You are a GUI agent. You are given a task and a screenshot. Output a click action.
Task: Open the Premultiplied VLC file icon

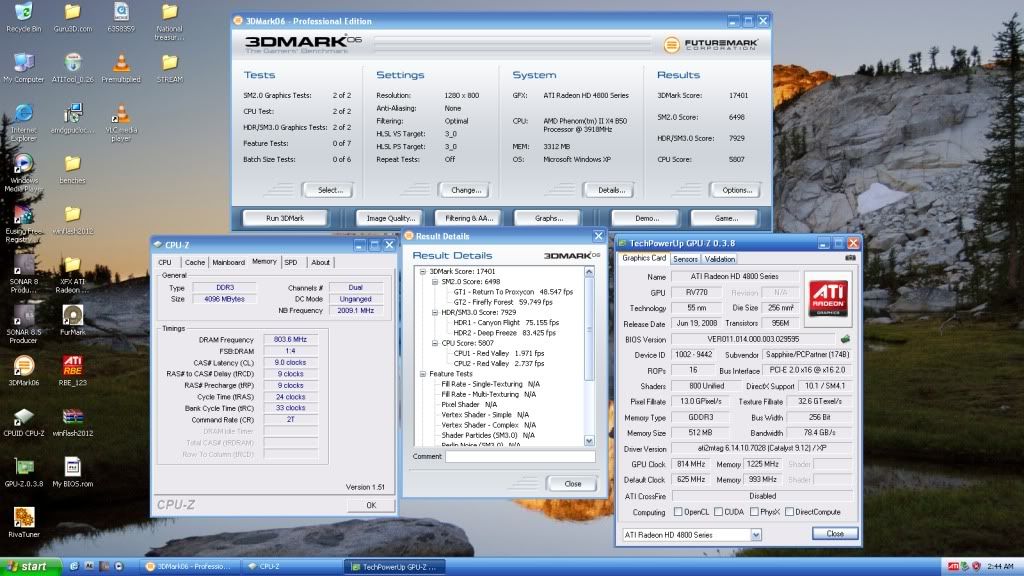121,68
